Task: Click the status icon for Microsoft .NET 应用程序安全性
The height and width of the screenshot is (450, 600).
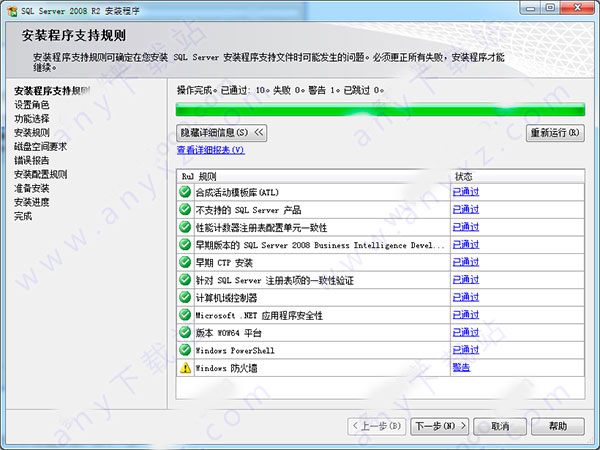Action: click(184, 315)
